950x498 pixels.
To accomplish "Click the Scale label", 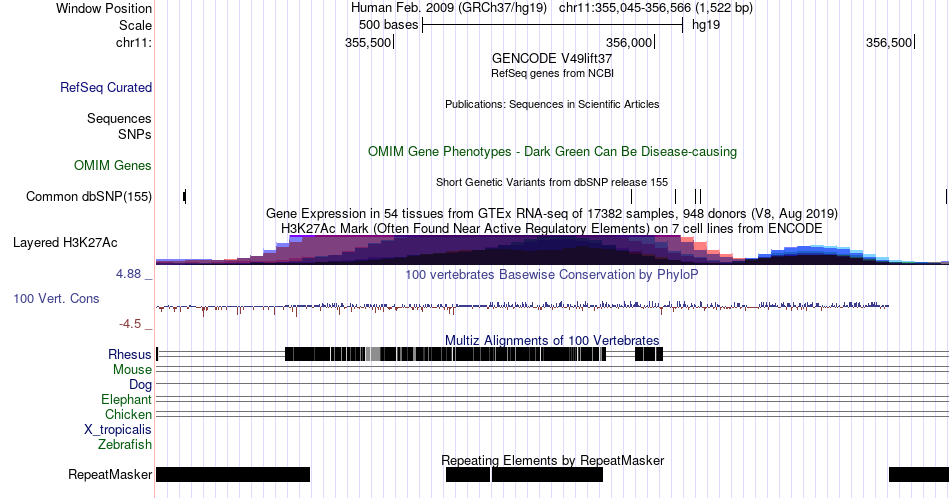I will (x=135, y=25).
